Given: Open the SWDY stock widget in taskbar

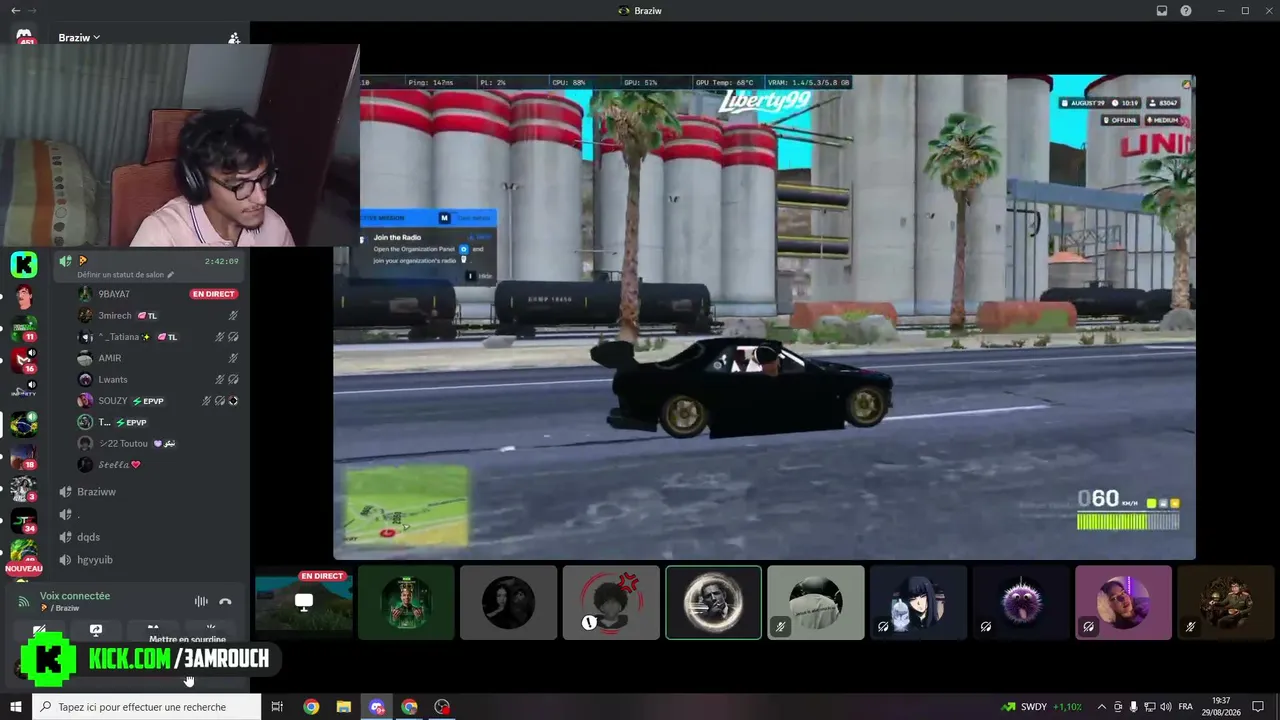Looking at the screenshot, I should [1042, 707].
